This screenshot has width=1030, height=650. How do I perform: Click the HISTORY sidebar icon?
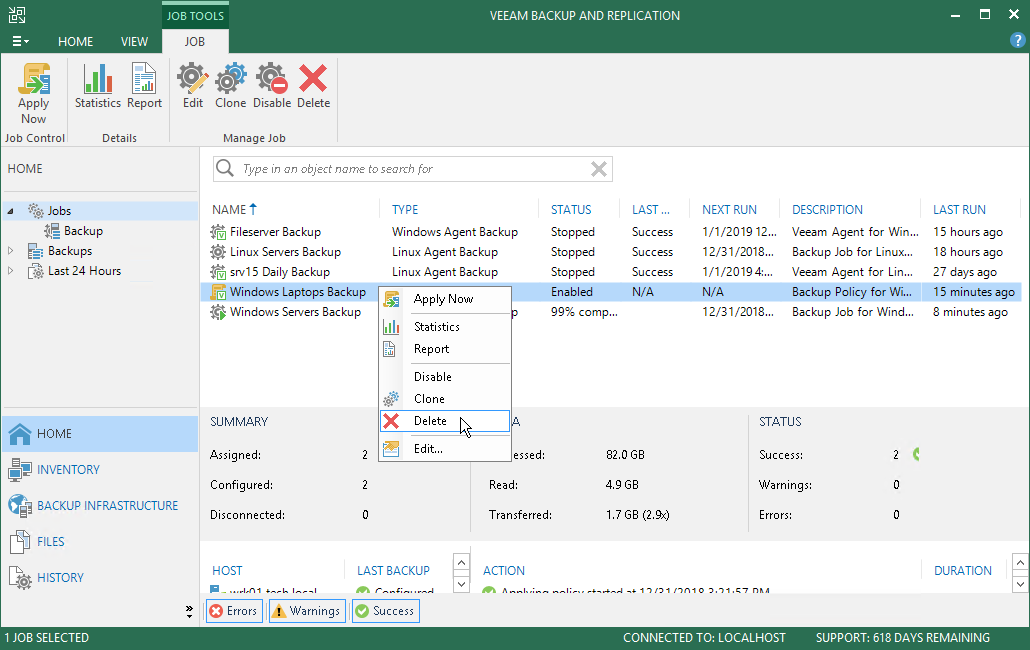click(20, 578)
